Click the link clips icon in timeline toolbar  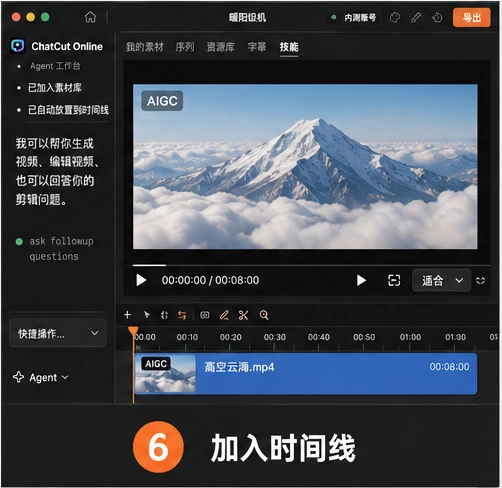(x=205, y=315)
